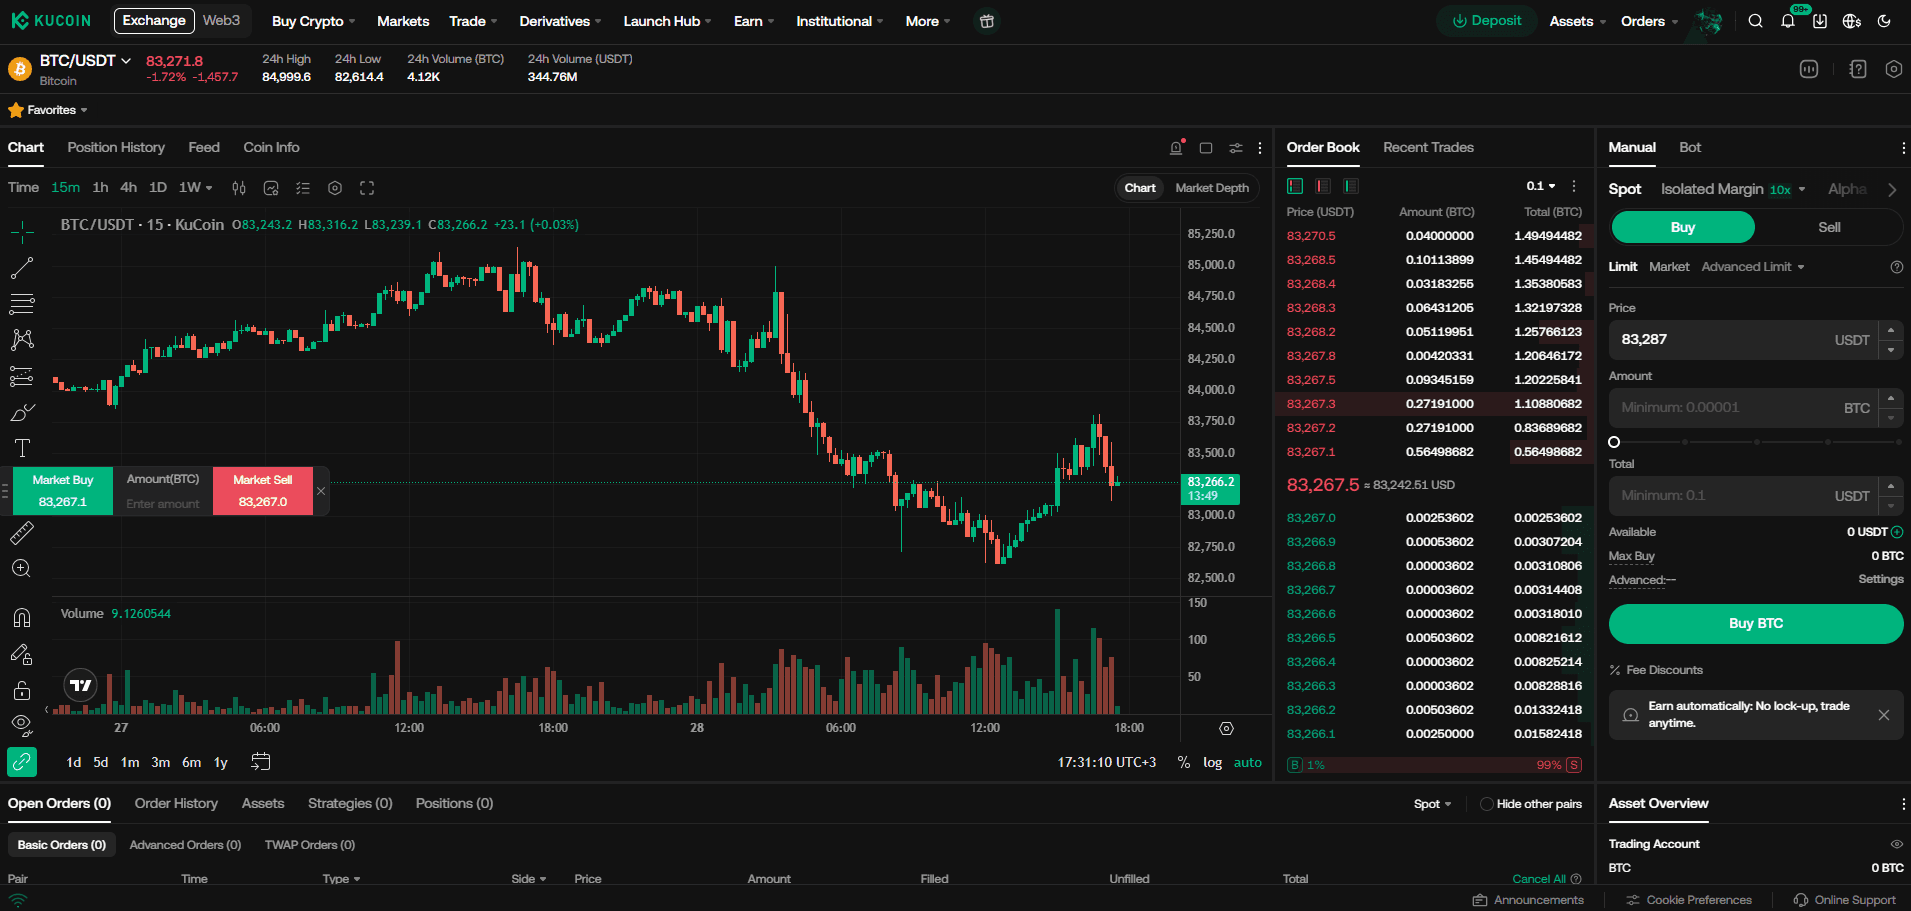Select the ruler measure tool
This screenshot has width=1911, height=911.
click(x=22, y=533)
